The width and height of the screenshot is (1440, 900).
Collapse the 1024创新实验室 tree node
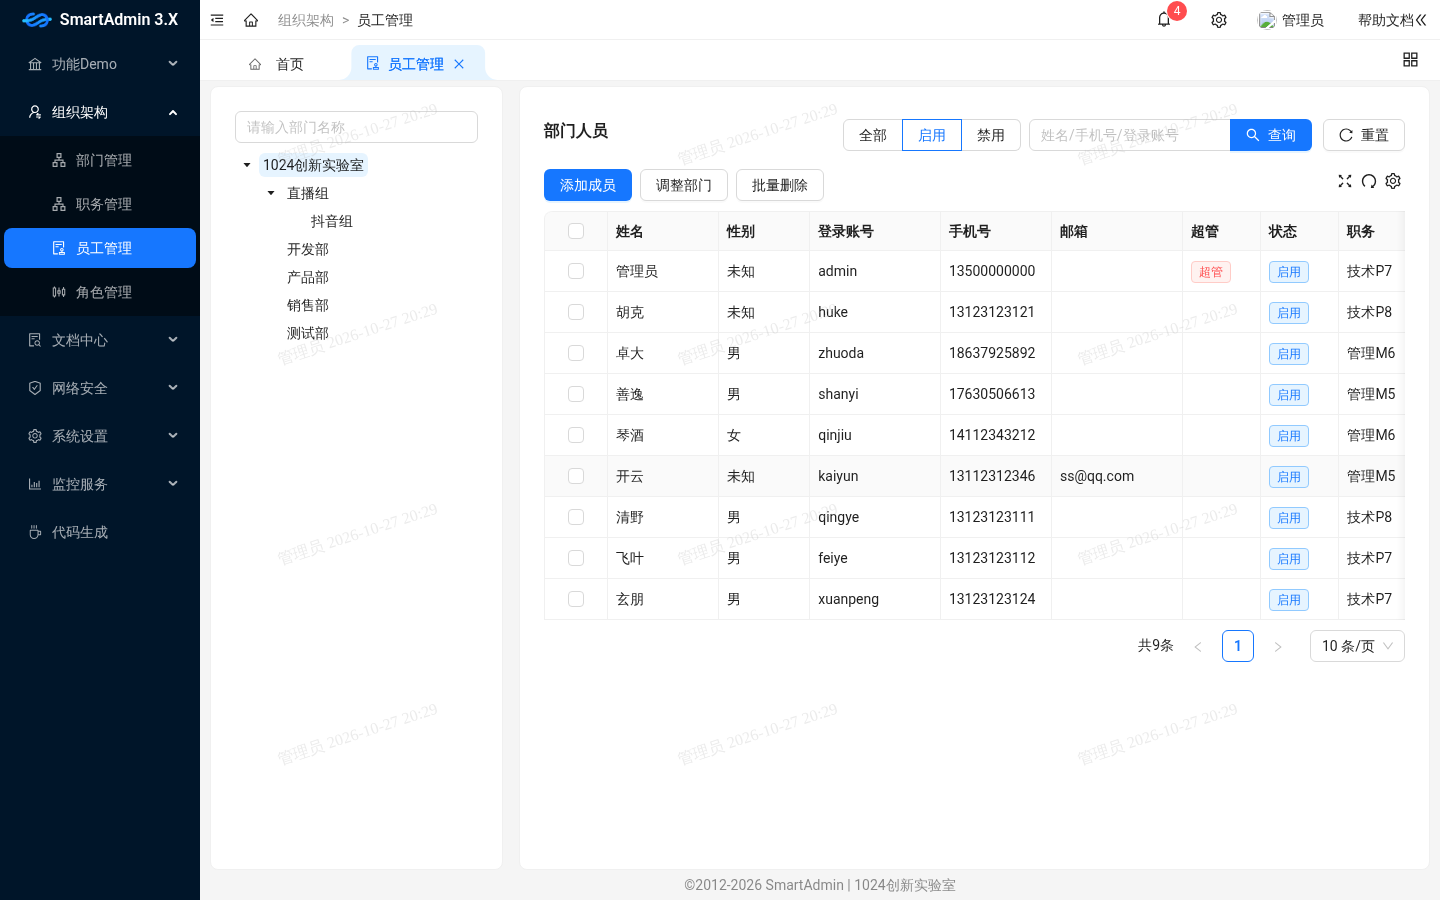point(247,165)
